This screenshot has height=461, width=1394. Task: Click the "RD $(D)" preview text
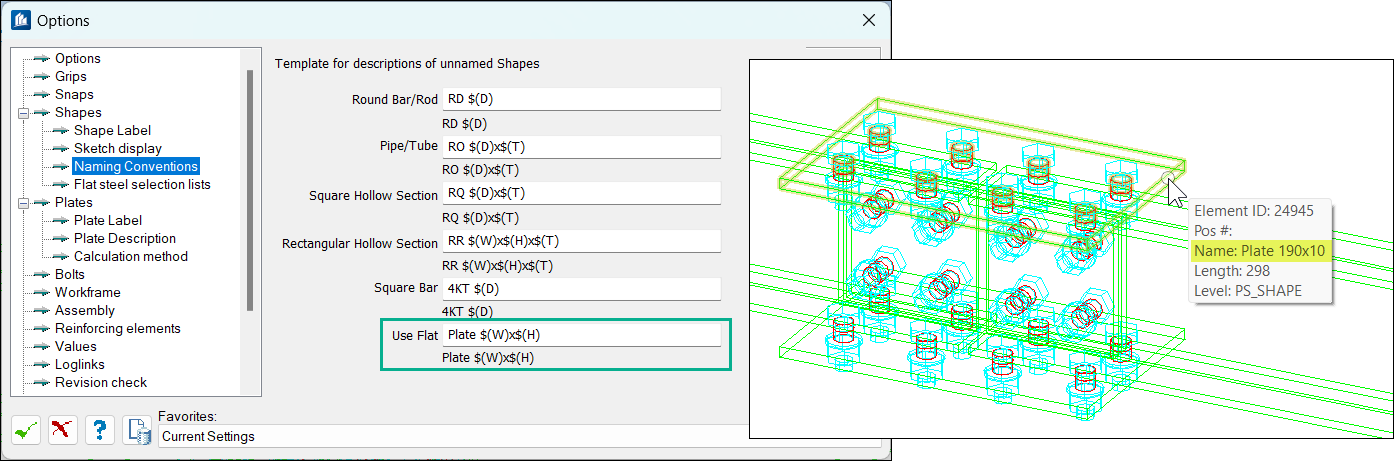coord(464,124)
